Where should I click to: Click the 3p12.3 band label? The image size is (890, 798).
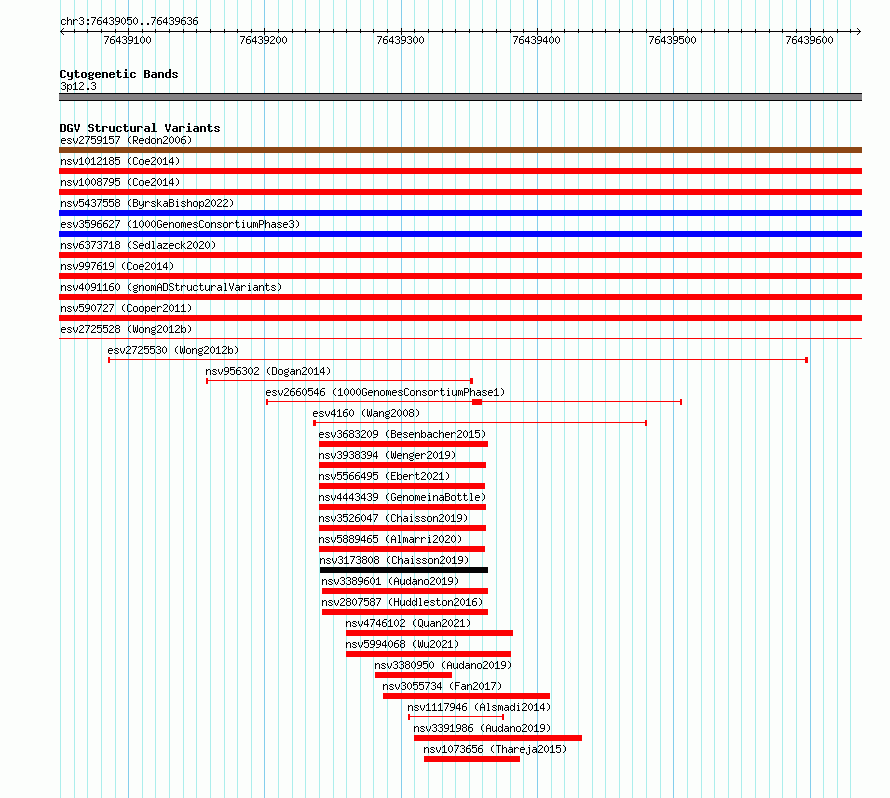click(78, 86)
